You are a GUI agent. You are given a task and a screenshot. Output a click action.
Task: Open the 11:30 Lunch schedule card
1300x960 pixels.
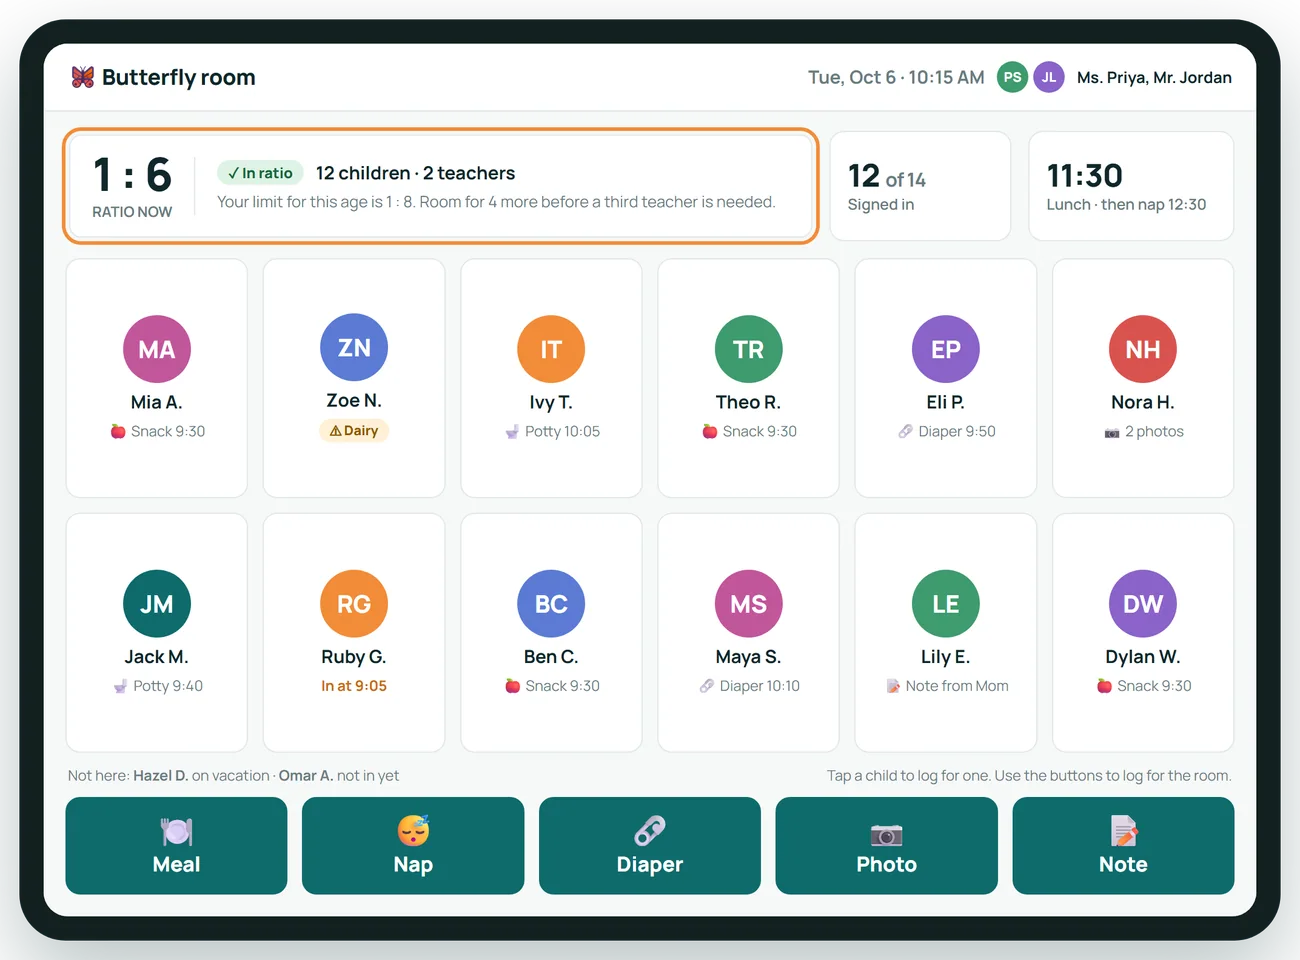click(x=1131, y=186)
